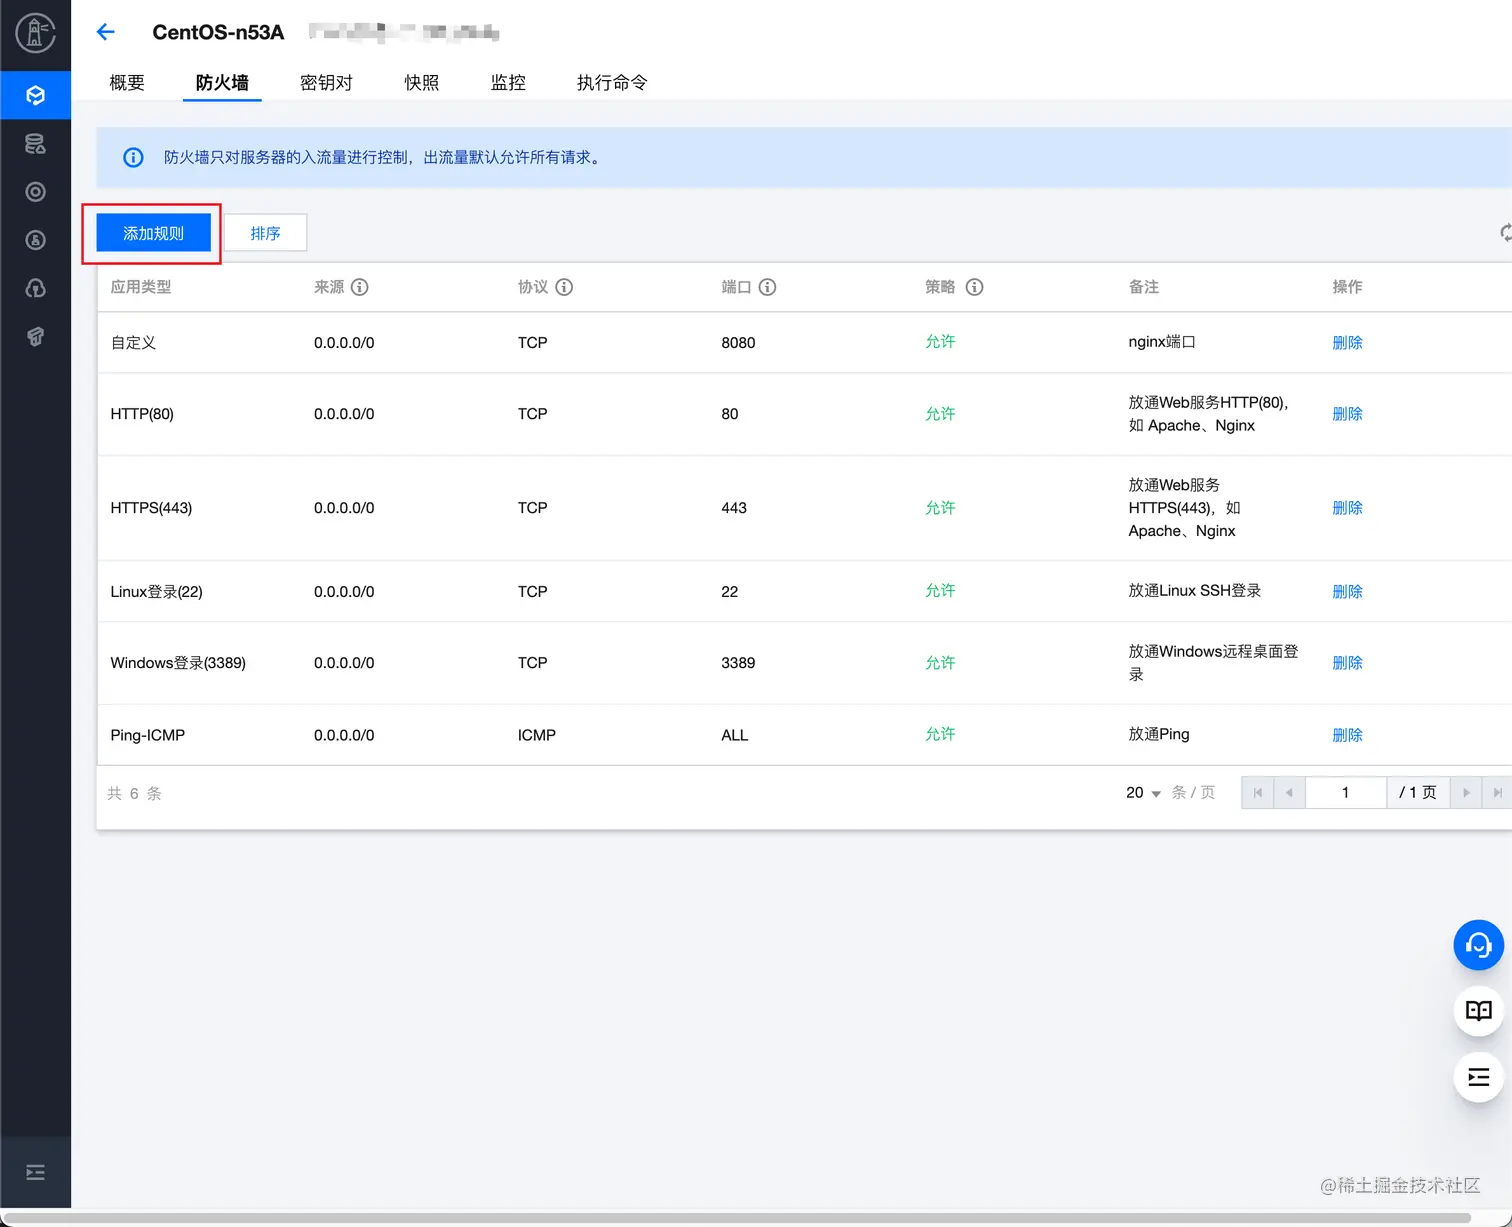Delete the Linux登录(22) rule

coord(1347,592)
